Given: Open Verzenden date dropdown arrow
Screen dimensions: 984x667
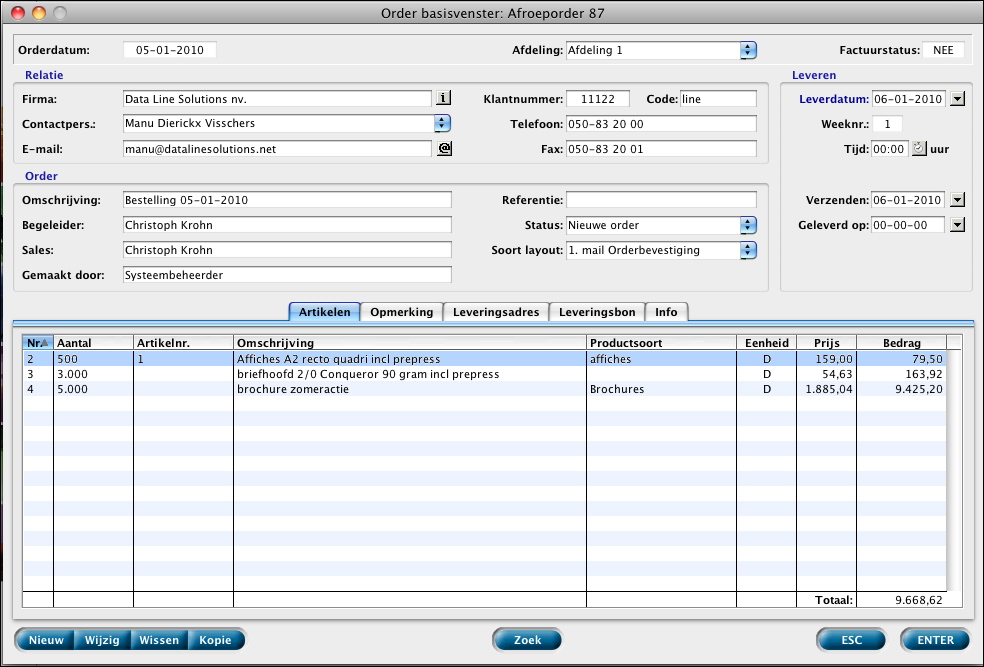Looking at the screenshot, I should coord(957,200).
